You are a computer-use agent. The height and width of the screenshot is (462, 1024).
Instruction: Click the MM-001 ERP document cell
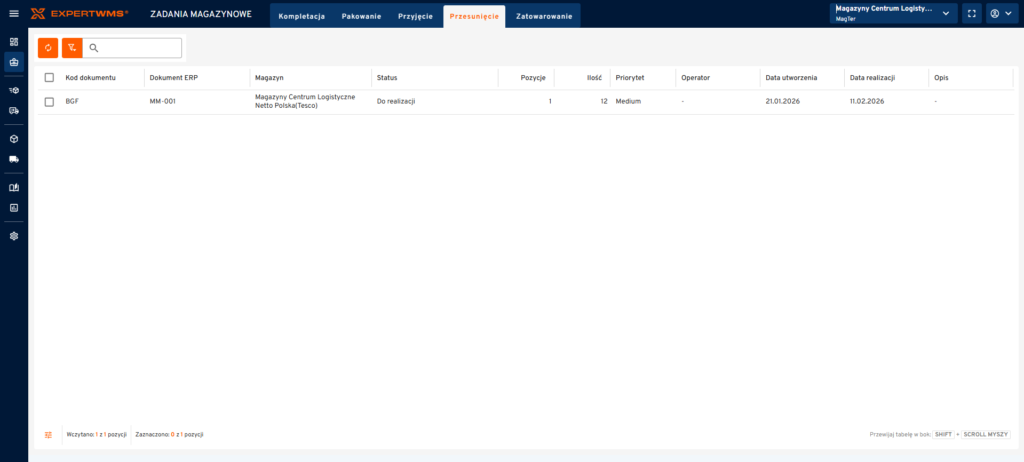point(163,102)
